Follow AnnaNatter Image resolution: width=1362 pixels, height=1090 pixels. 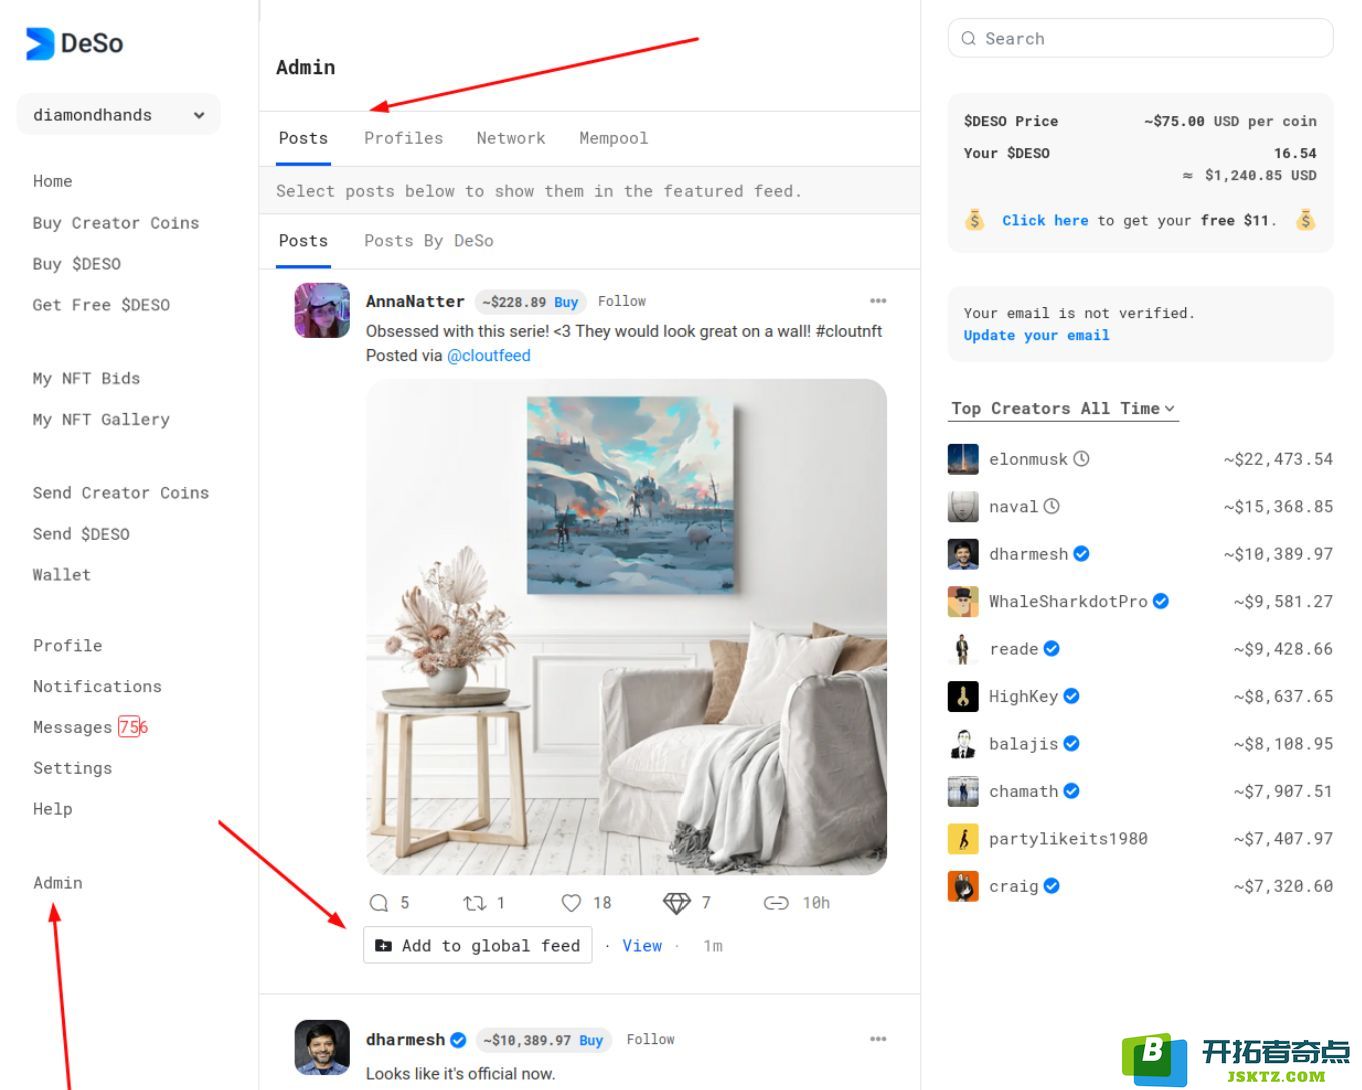pos(622,301)
